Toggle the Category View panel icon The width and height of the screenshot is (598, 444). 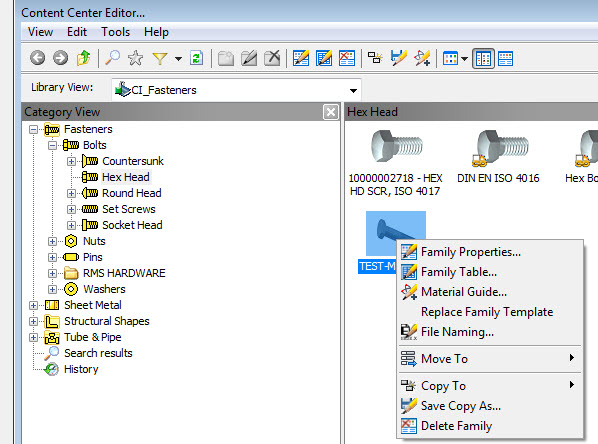pos(483,59)
